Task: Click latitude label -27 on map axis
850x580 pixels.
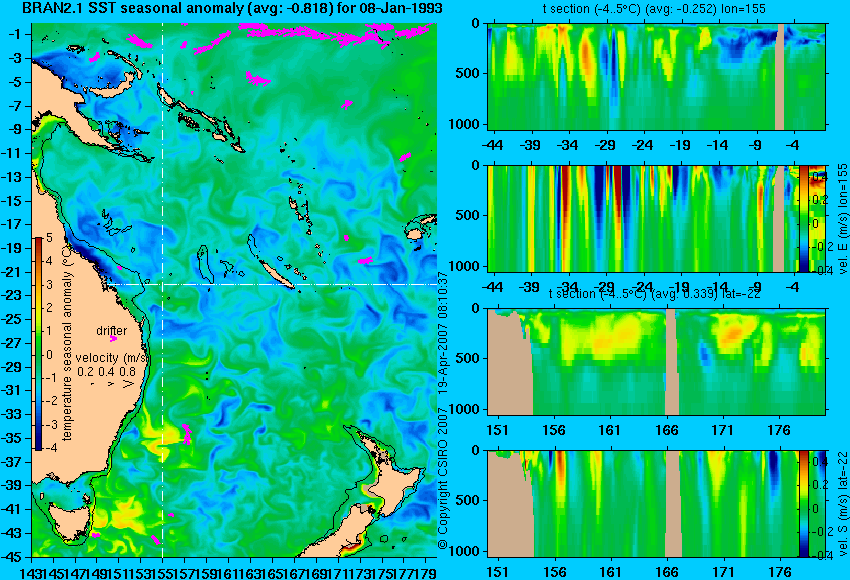Action: (x=12, y=343)
